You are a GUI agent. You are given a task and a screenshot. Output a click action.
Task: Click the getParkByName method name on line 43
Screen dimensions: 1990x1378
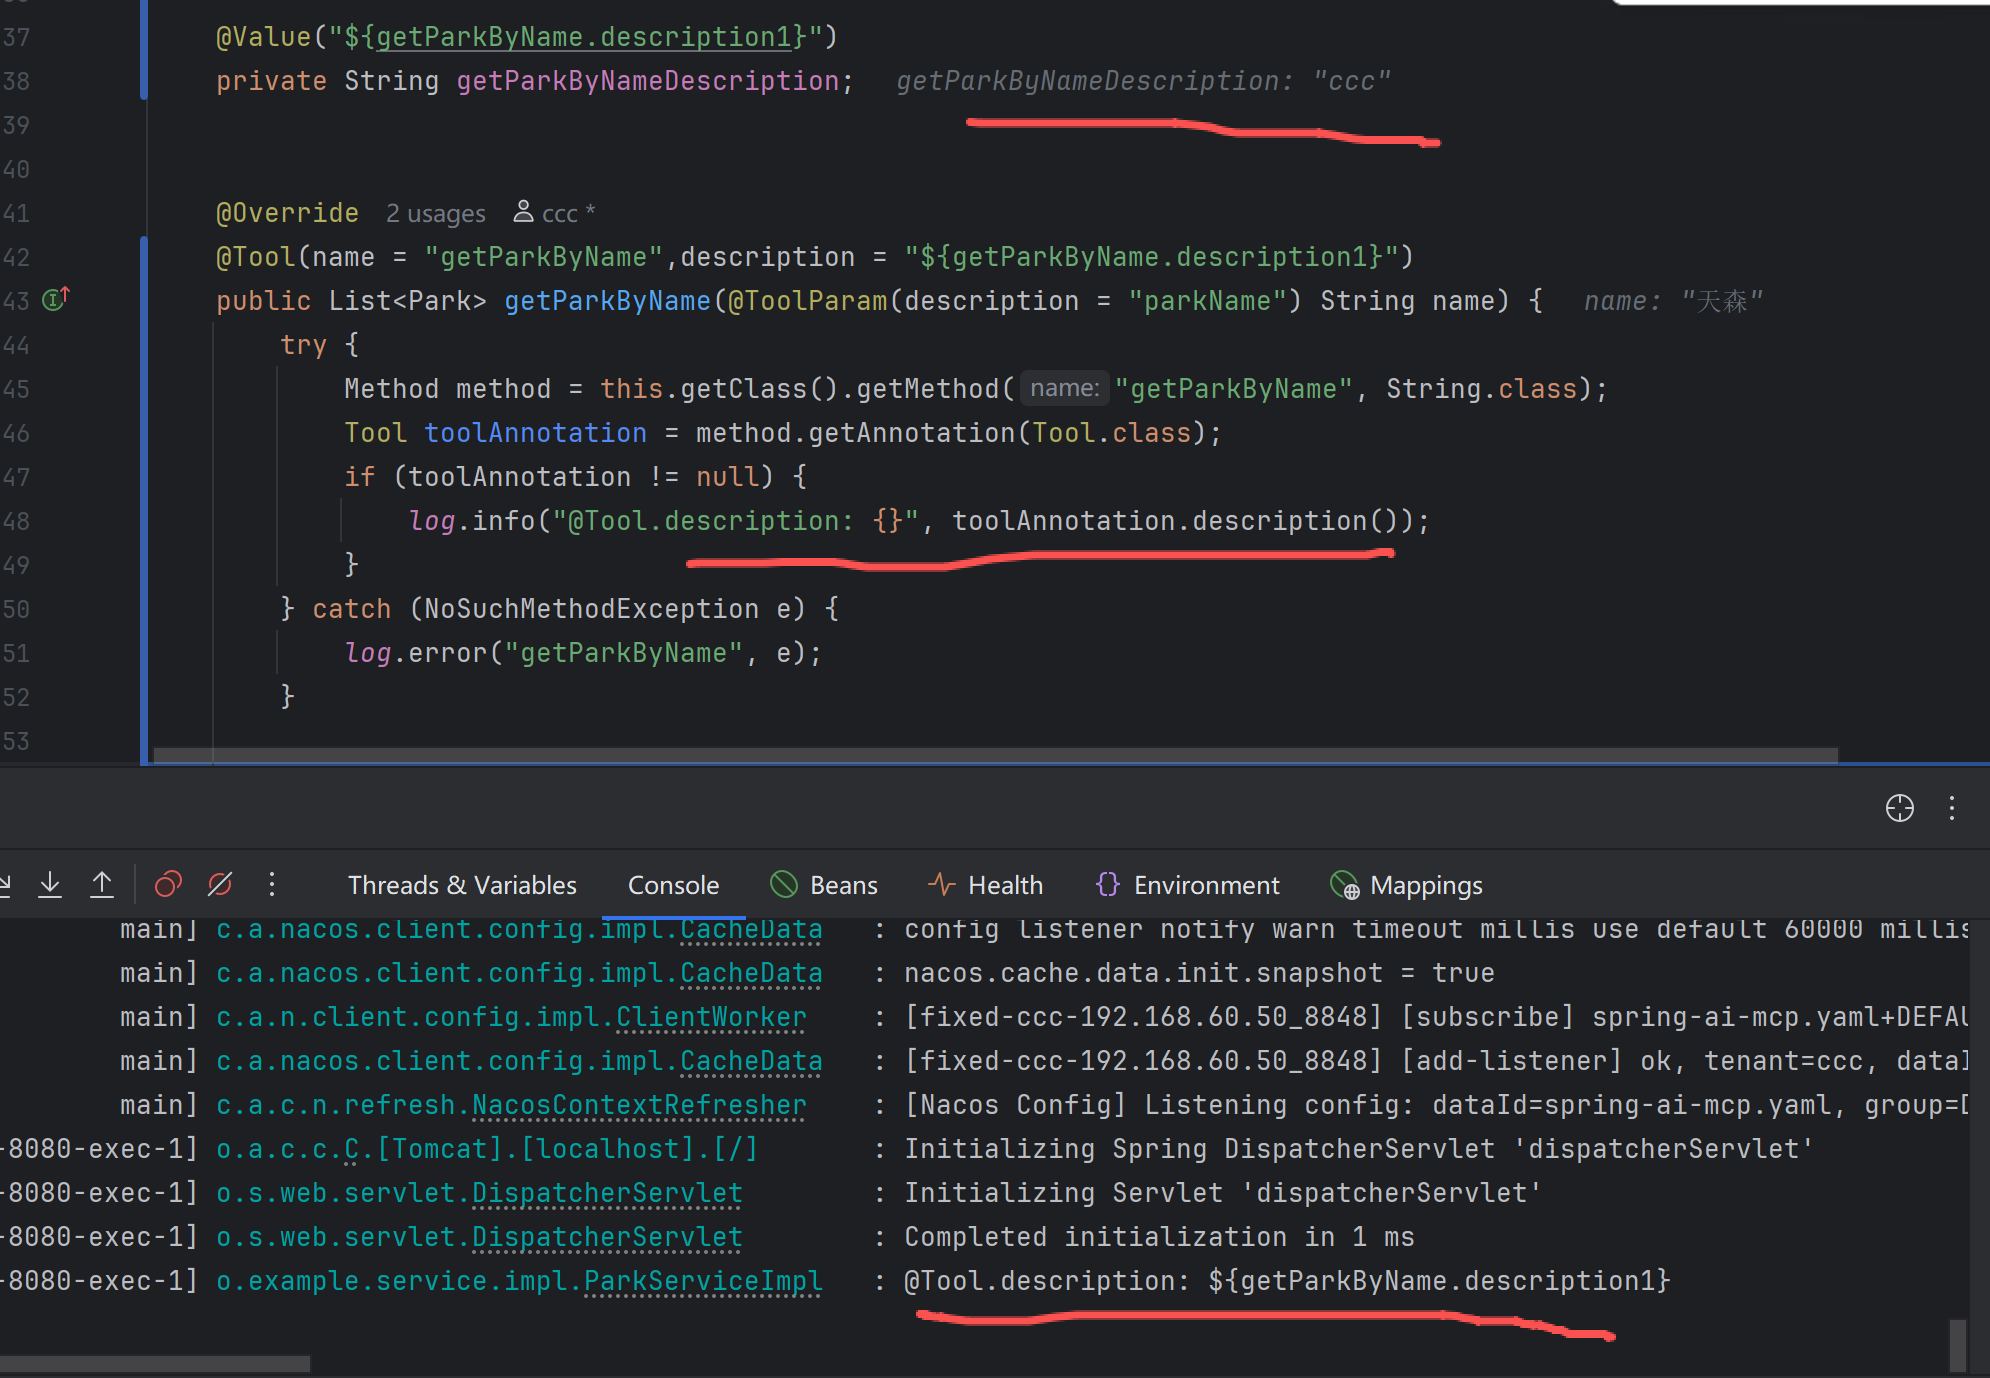point(607,301)
